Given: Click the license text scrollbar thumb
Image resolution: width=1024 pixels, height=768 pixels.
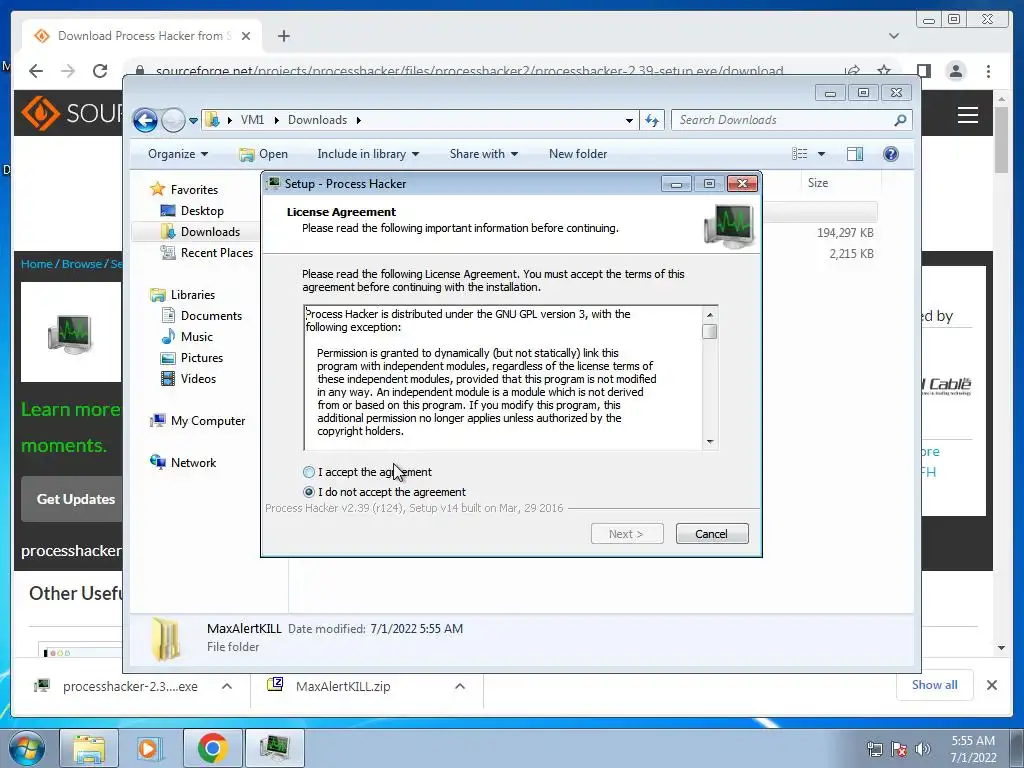Looking at the screenshot, I should click(x=709, y=332).
